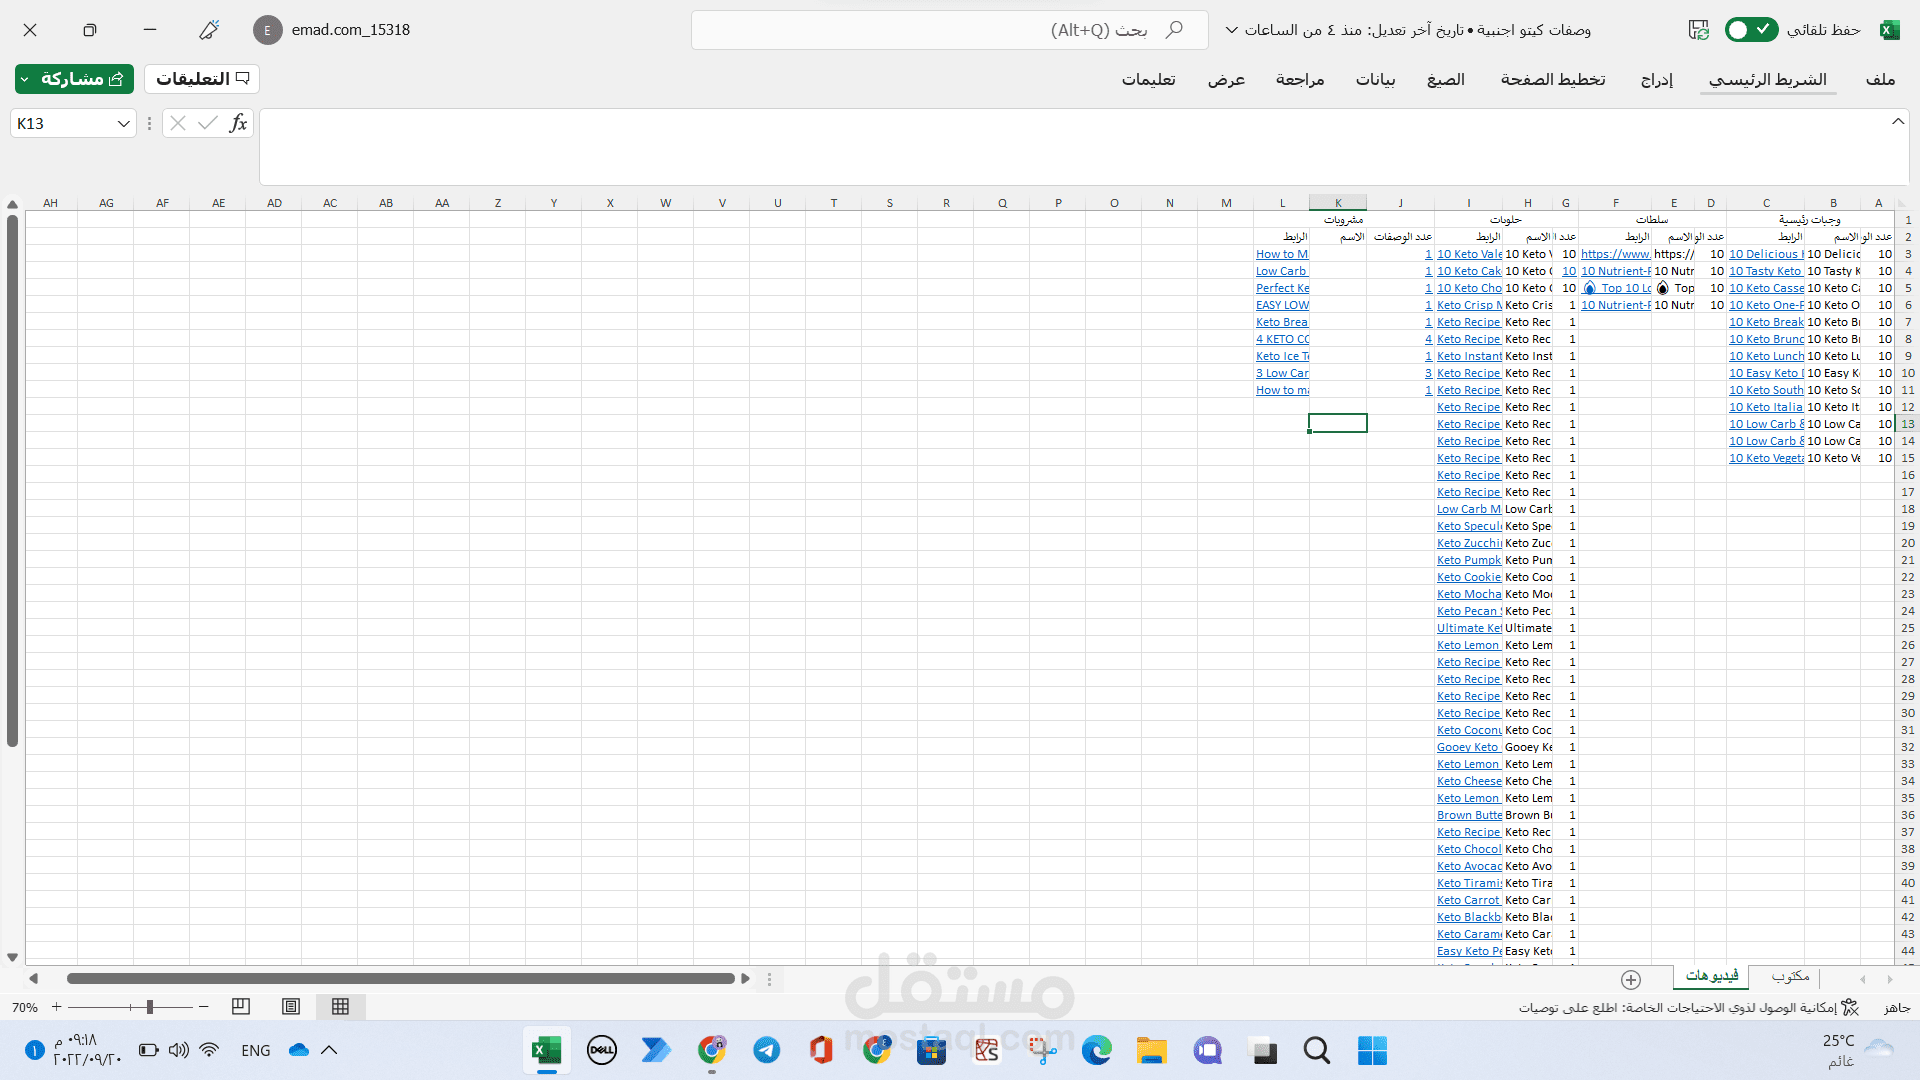Open the بيانات (Data) ribbon tab
This screenshot has height=1080, width=1920.
coord(1375,79)
